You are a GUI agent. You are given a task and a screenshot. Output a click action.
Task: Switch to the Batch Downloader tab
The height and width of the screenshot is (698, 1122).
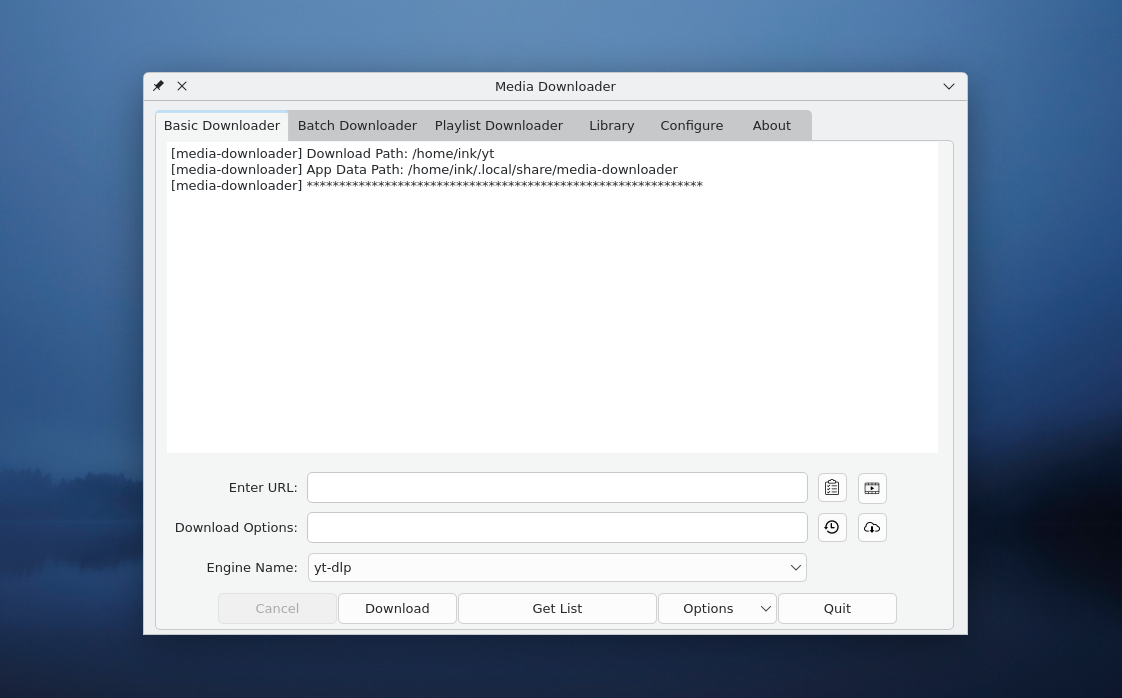click(x=357, y=125)
